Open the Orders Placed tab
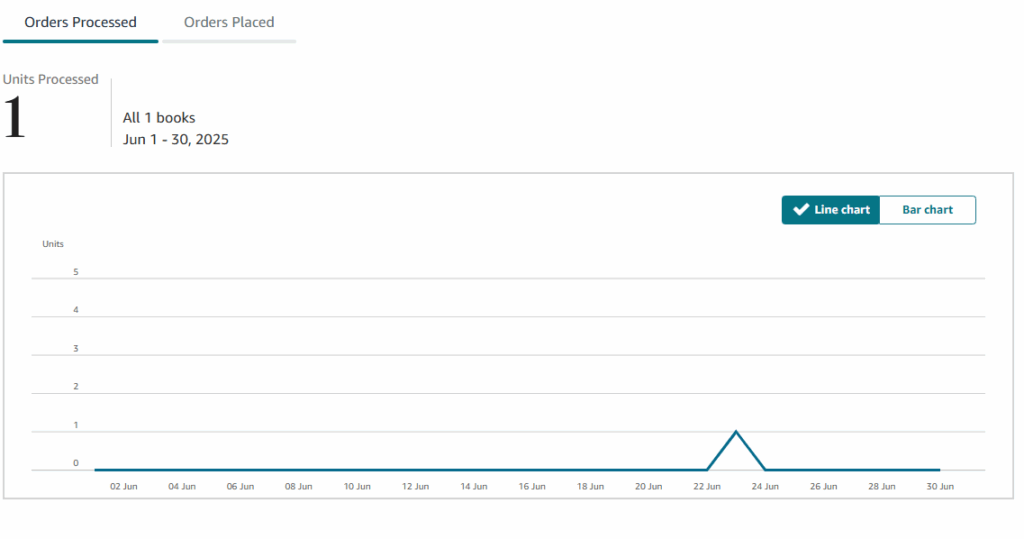The width and height of the screenshot is (1024, 539). click(229, 22)
